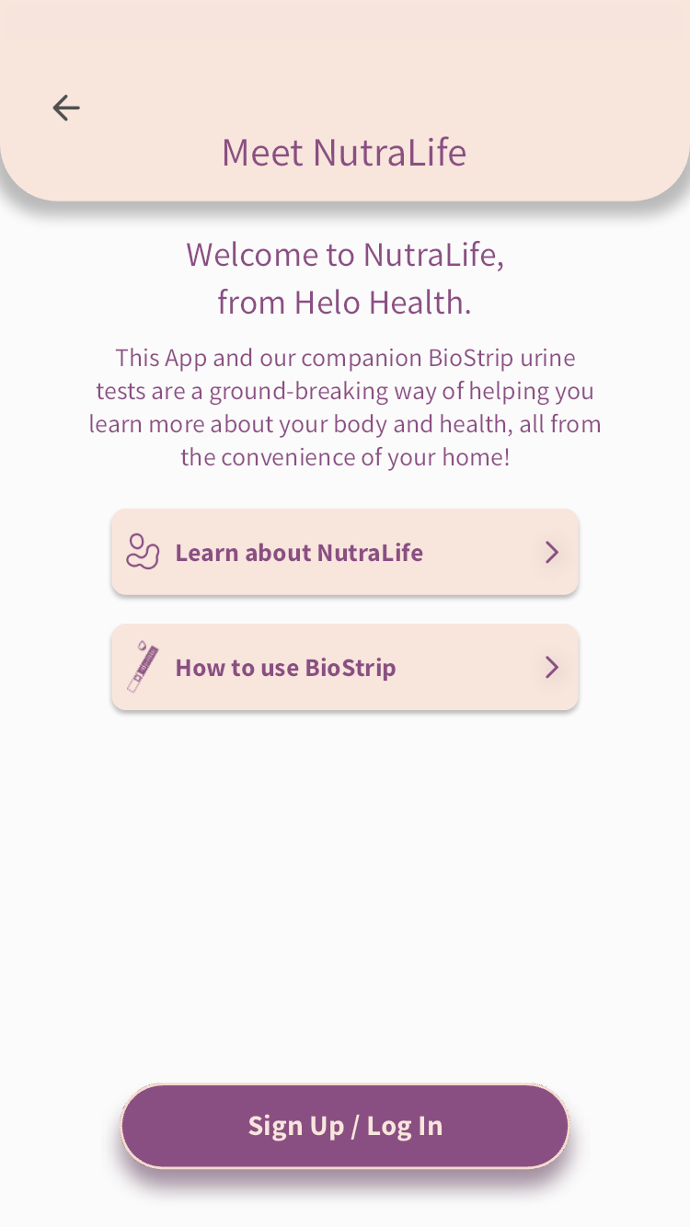Click the "Meet NutraLife" header title
Screen dimensions: 690x1227
[x=344, y=152]
